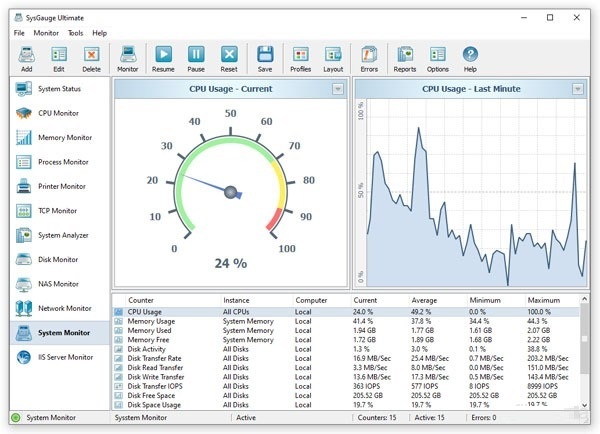Click the Add counter toolbar icon
600x434 pixels.
[x=27, y=55]
